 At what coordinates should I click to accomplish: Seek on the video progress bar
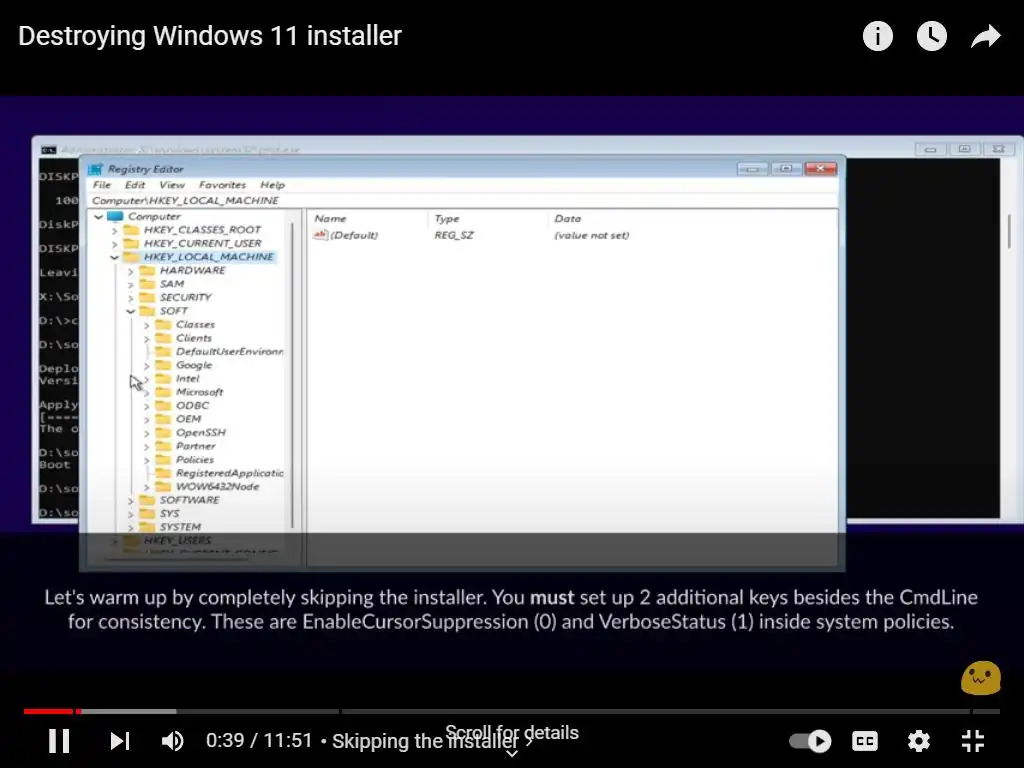[x=511, y=711]
